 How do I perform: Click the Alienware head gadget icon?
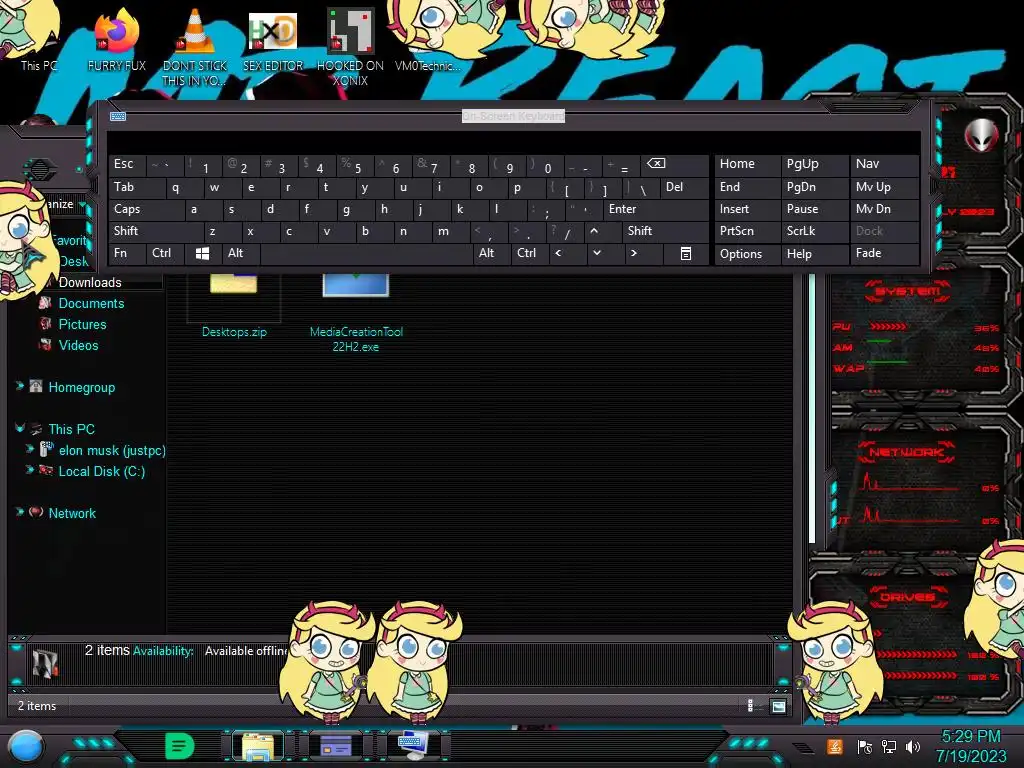[981, 135]
